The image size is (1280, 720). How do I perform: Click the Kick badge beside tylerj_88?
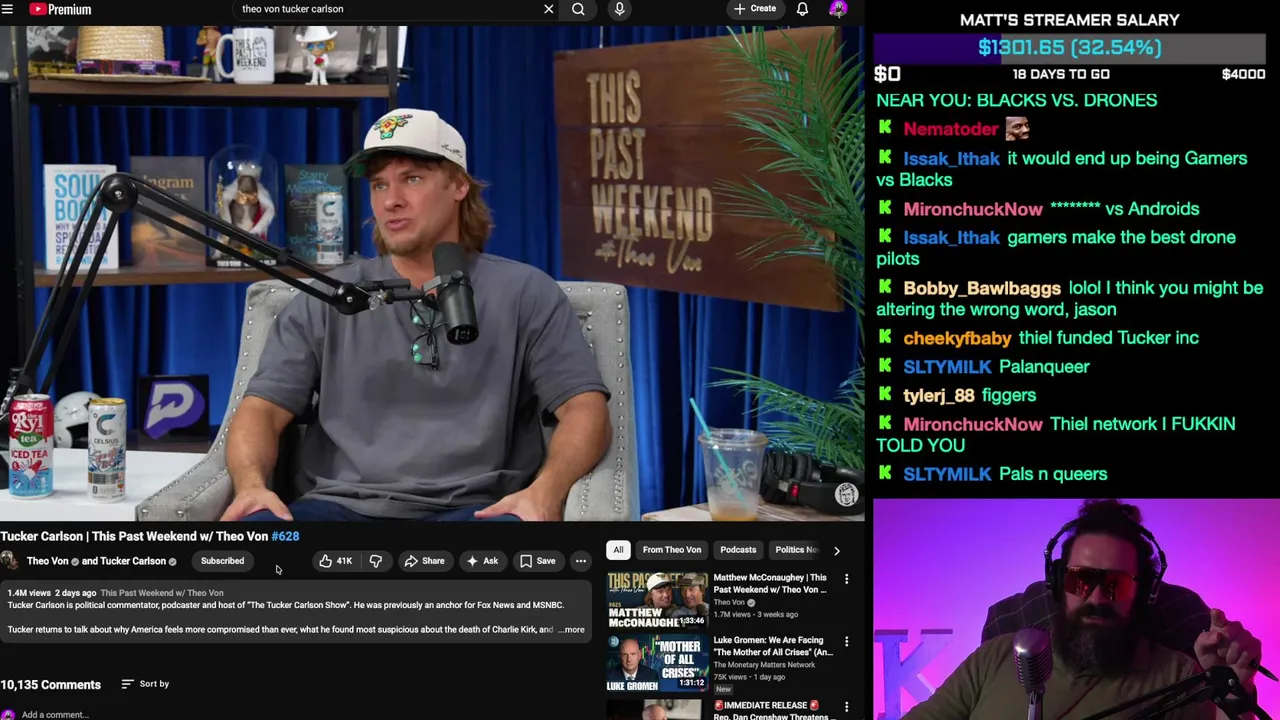pos(885,394)
